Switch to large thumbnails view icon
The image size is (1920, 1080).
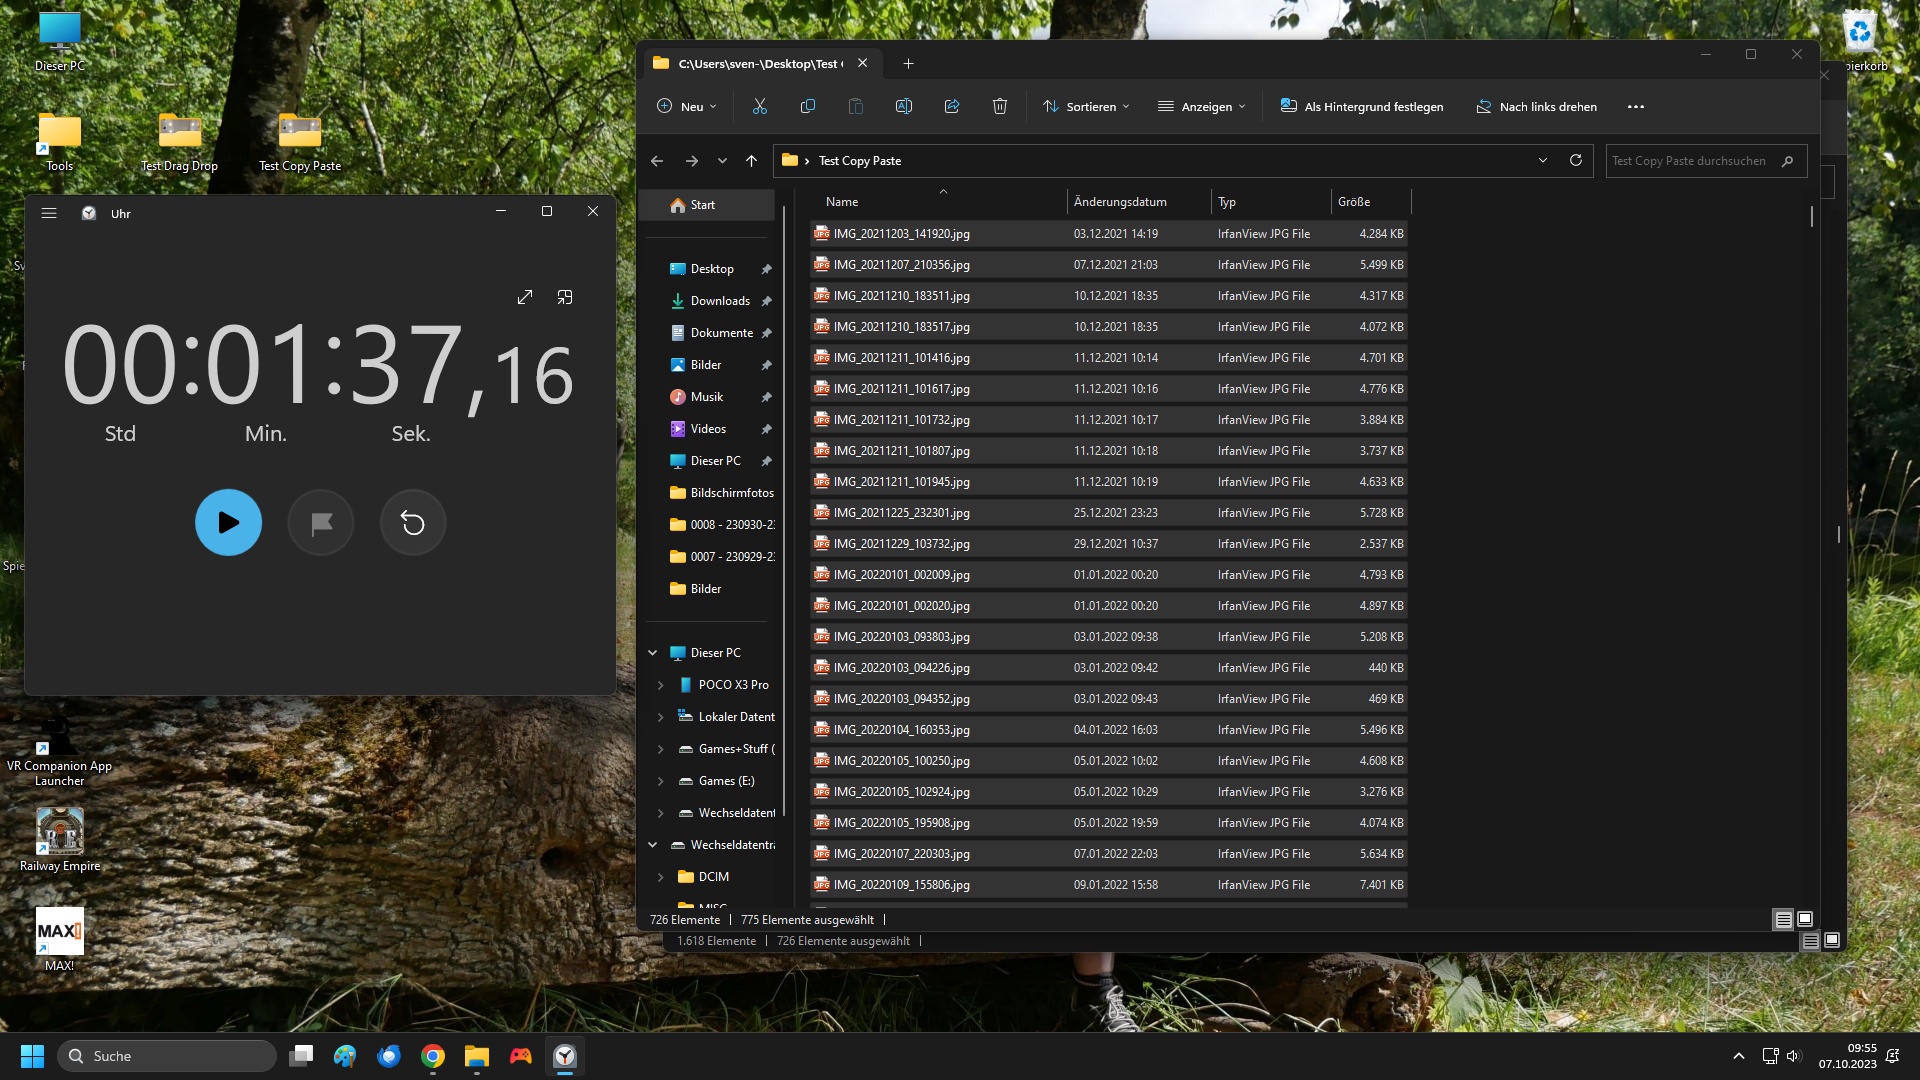(1805, 919)
